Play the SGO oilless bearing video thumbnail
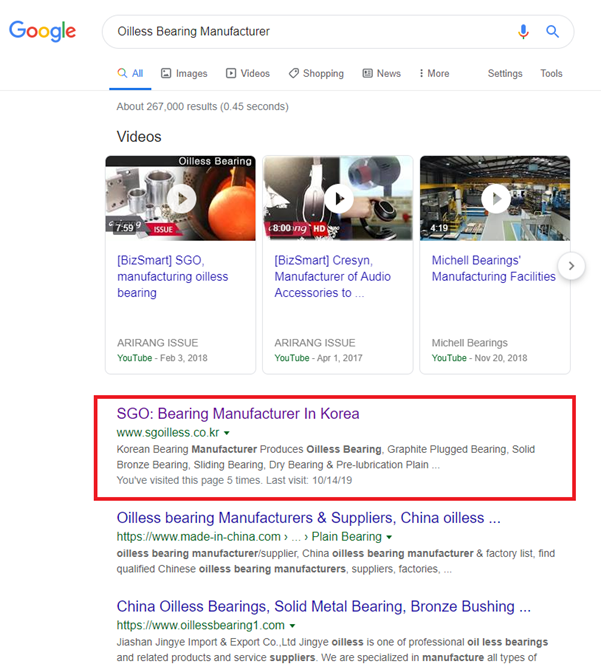 click(x=181, y=198)
